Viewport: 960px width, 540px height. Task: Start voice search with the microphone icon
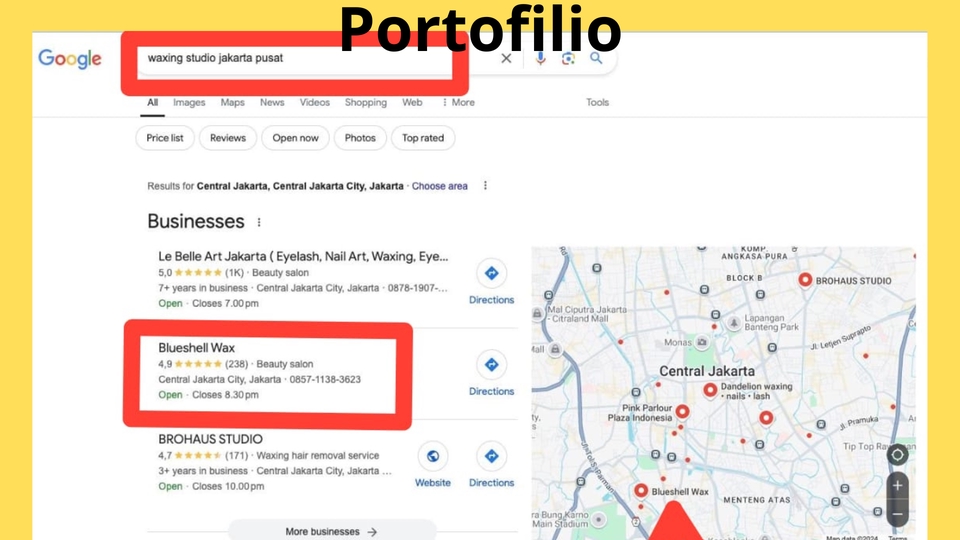[x=540, y=58]
